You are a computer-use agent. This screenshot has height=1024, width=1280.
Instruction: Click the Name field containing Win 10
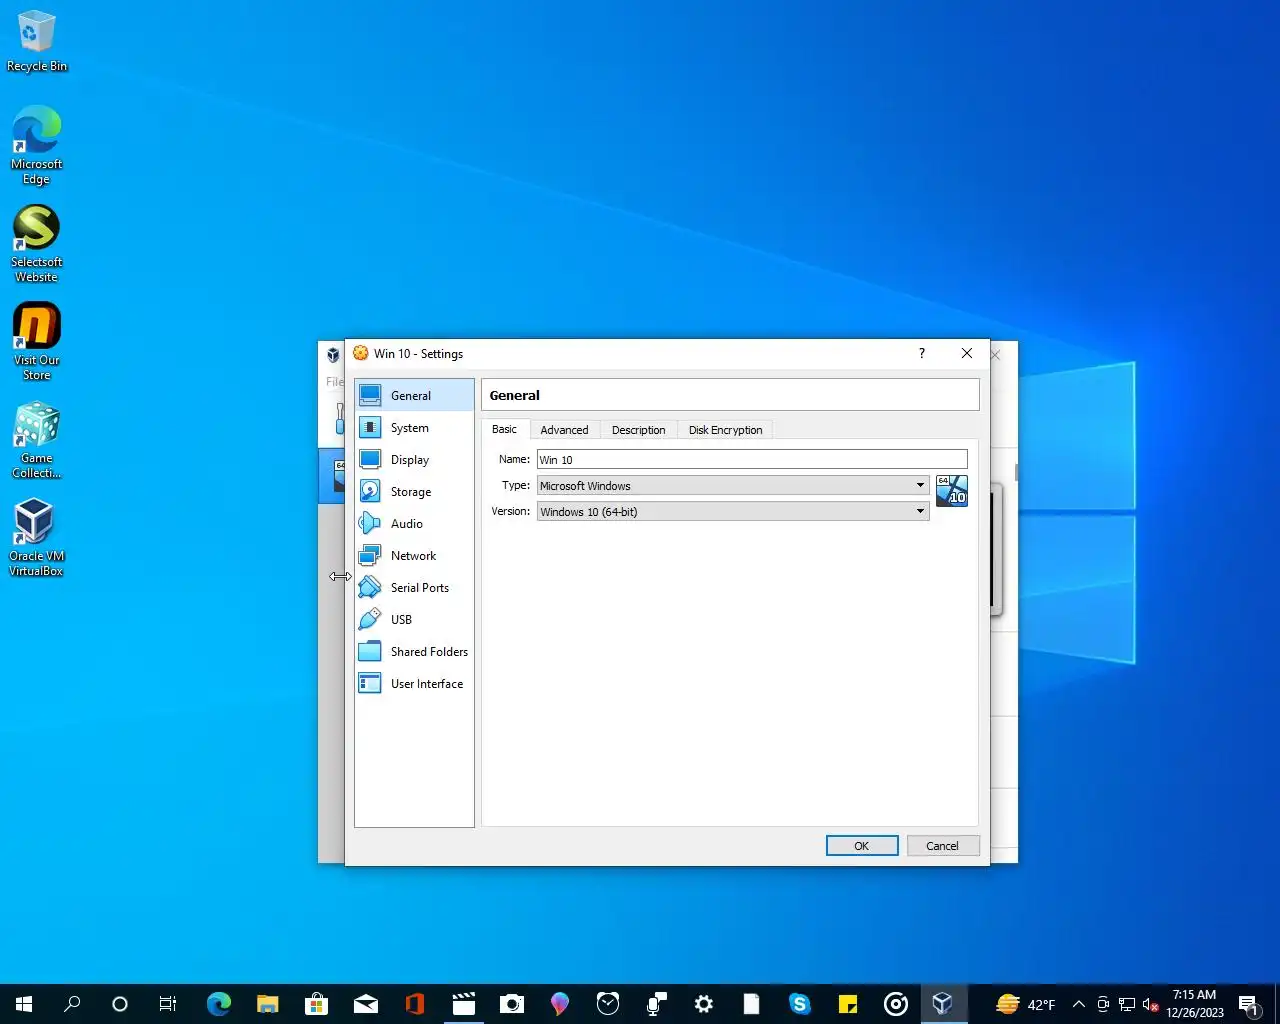click(752, 459)
